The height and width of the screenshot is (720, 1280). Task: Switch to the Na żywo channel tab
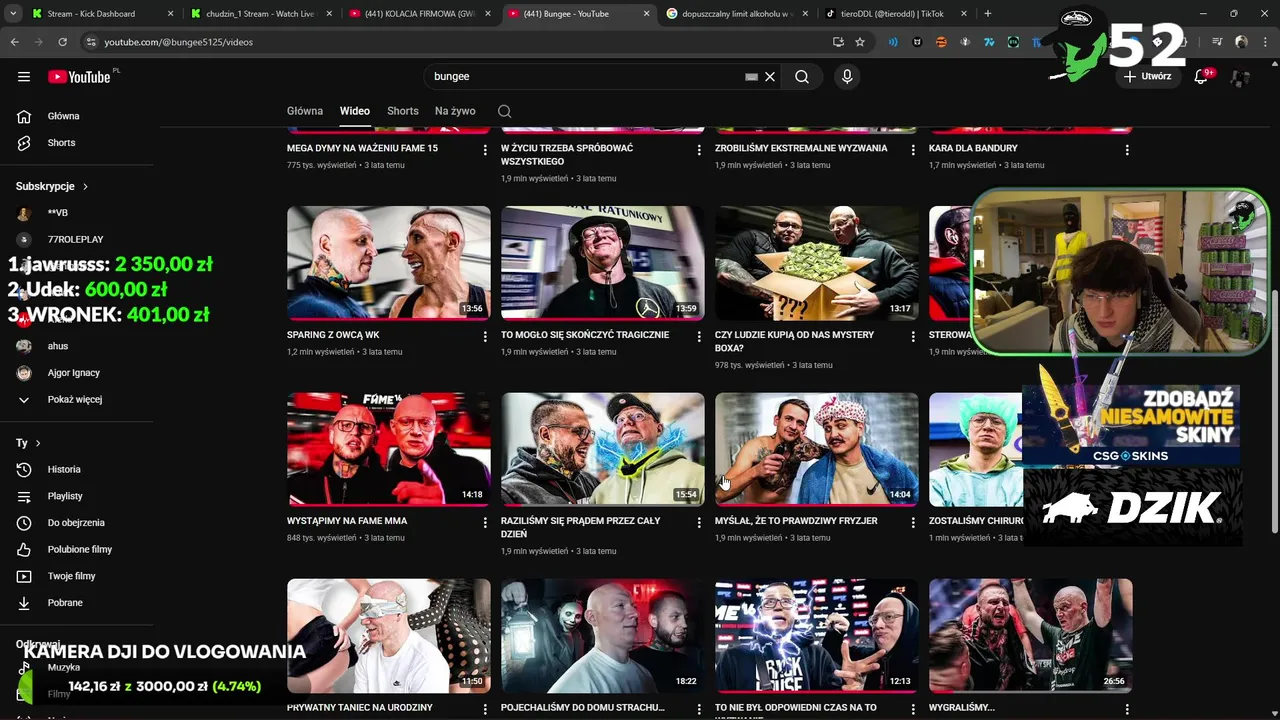455,111
